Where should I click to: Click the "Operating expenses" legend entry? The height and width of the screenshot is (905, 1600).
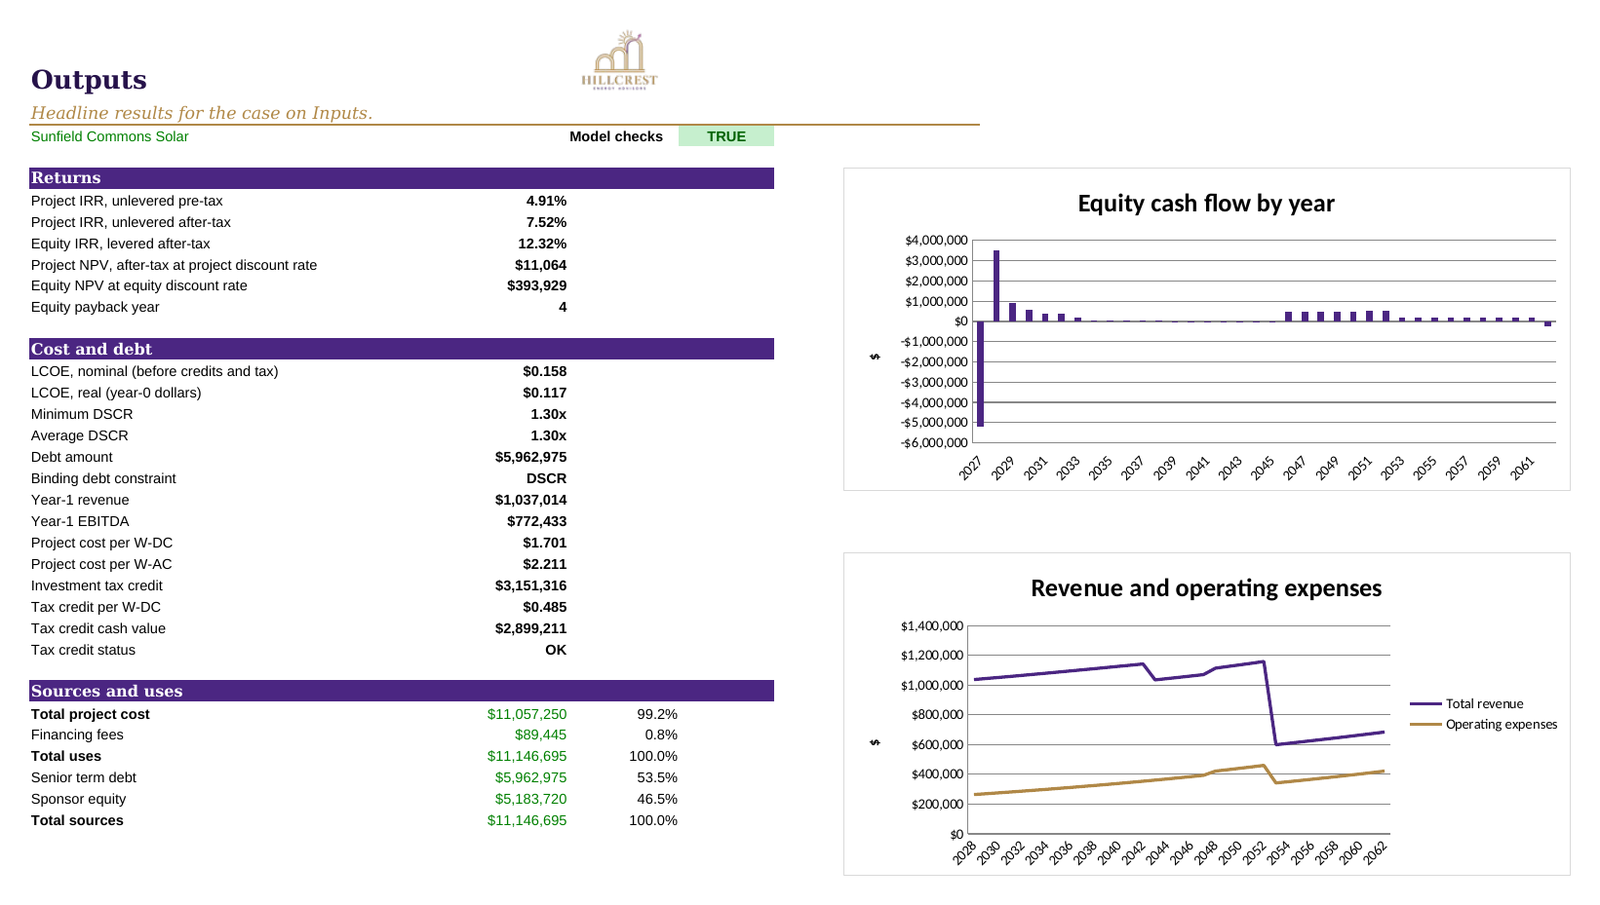click(1484, 724)
